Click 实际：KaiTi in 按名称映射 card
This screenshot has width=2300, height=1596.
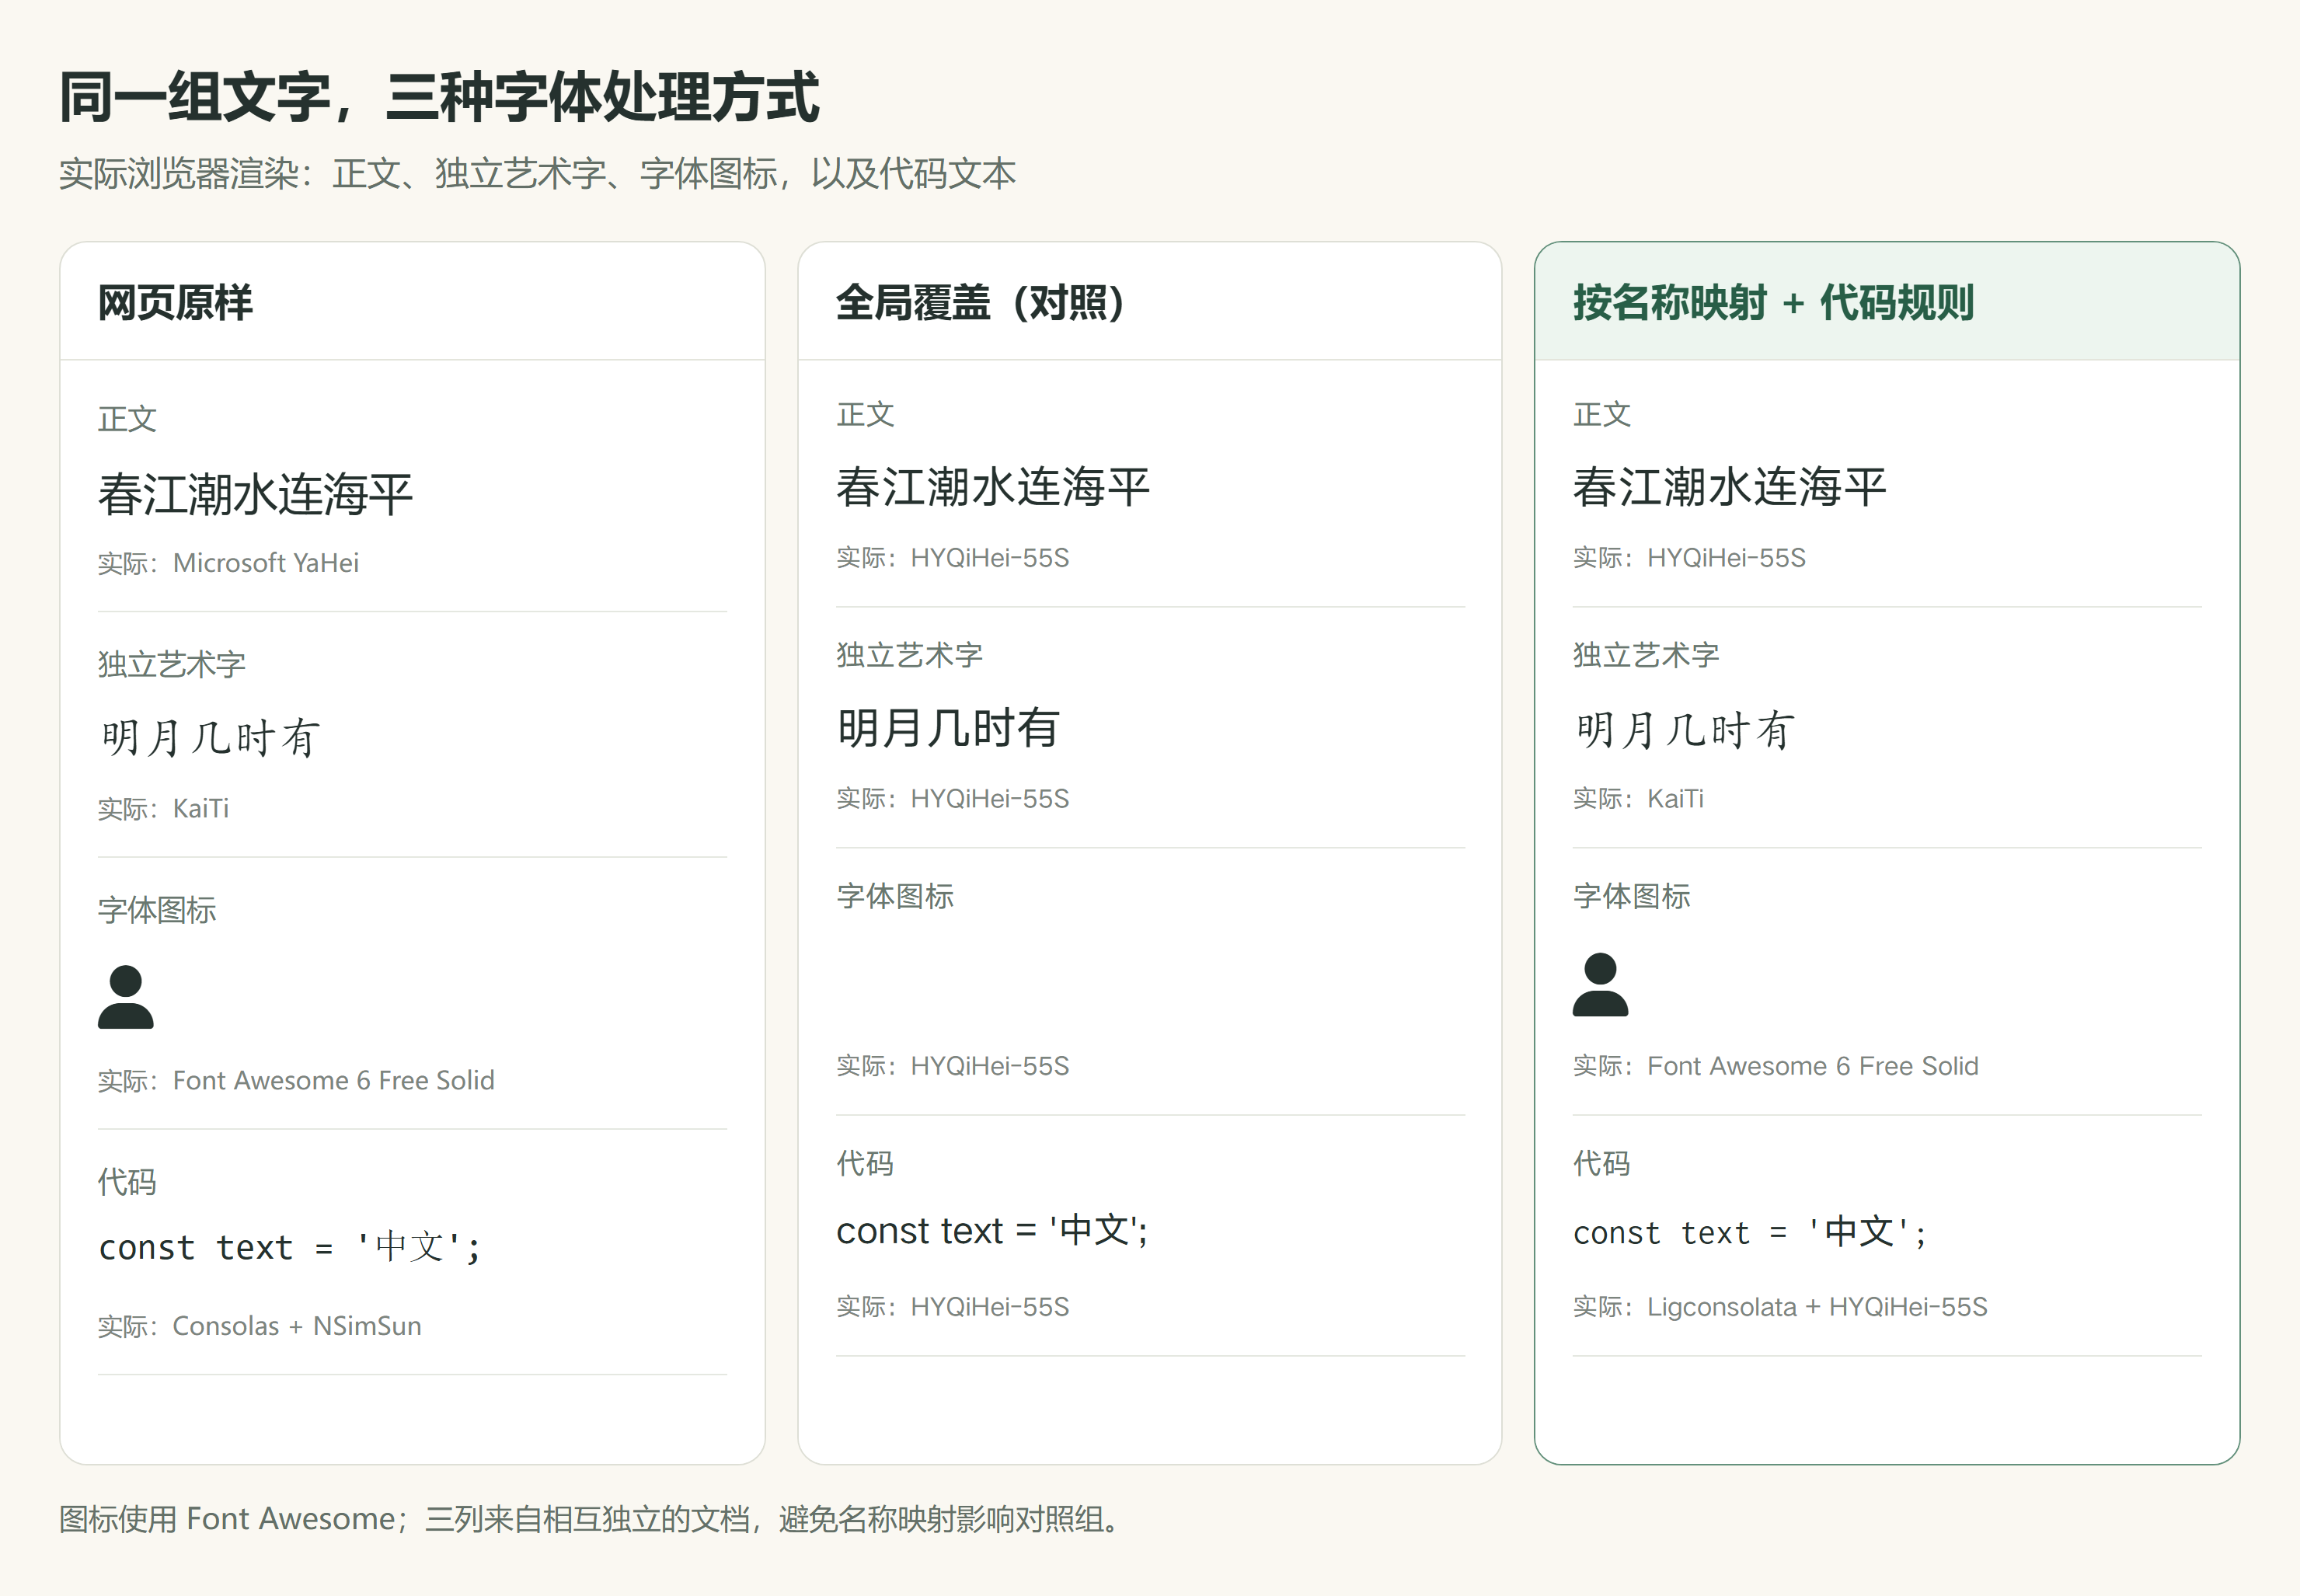1638,799
